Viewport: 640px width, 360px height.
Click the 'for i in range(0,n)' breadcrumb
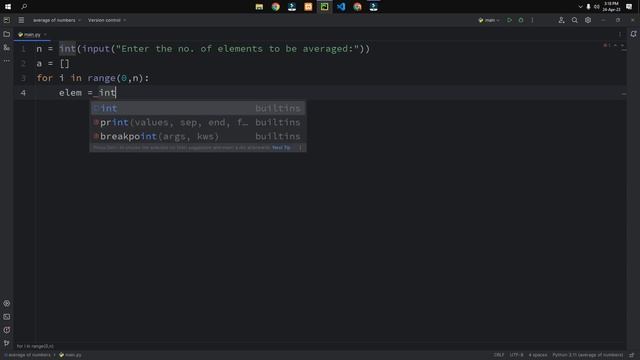(35, 346)
